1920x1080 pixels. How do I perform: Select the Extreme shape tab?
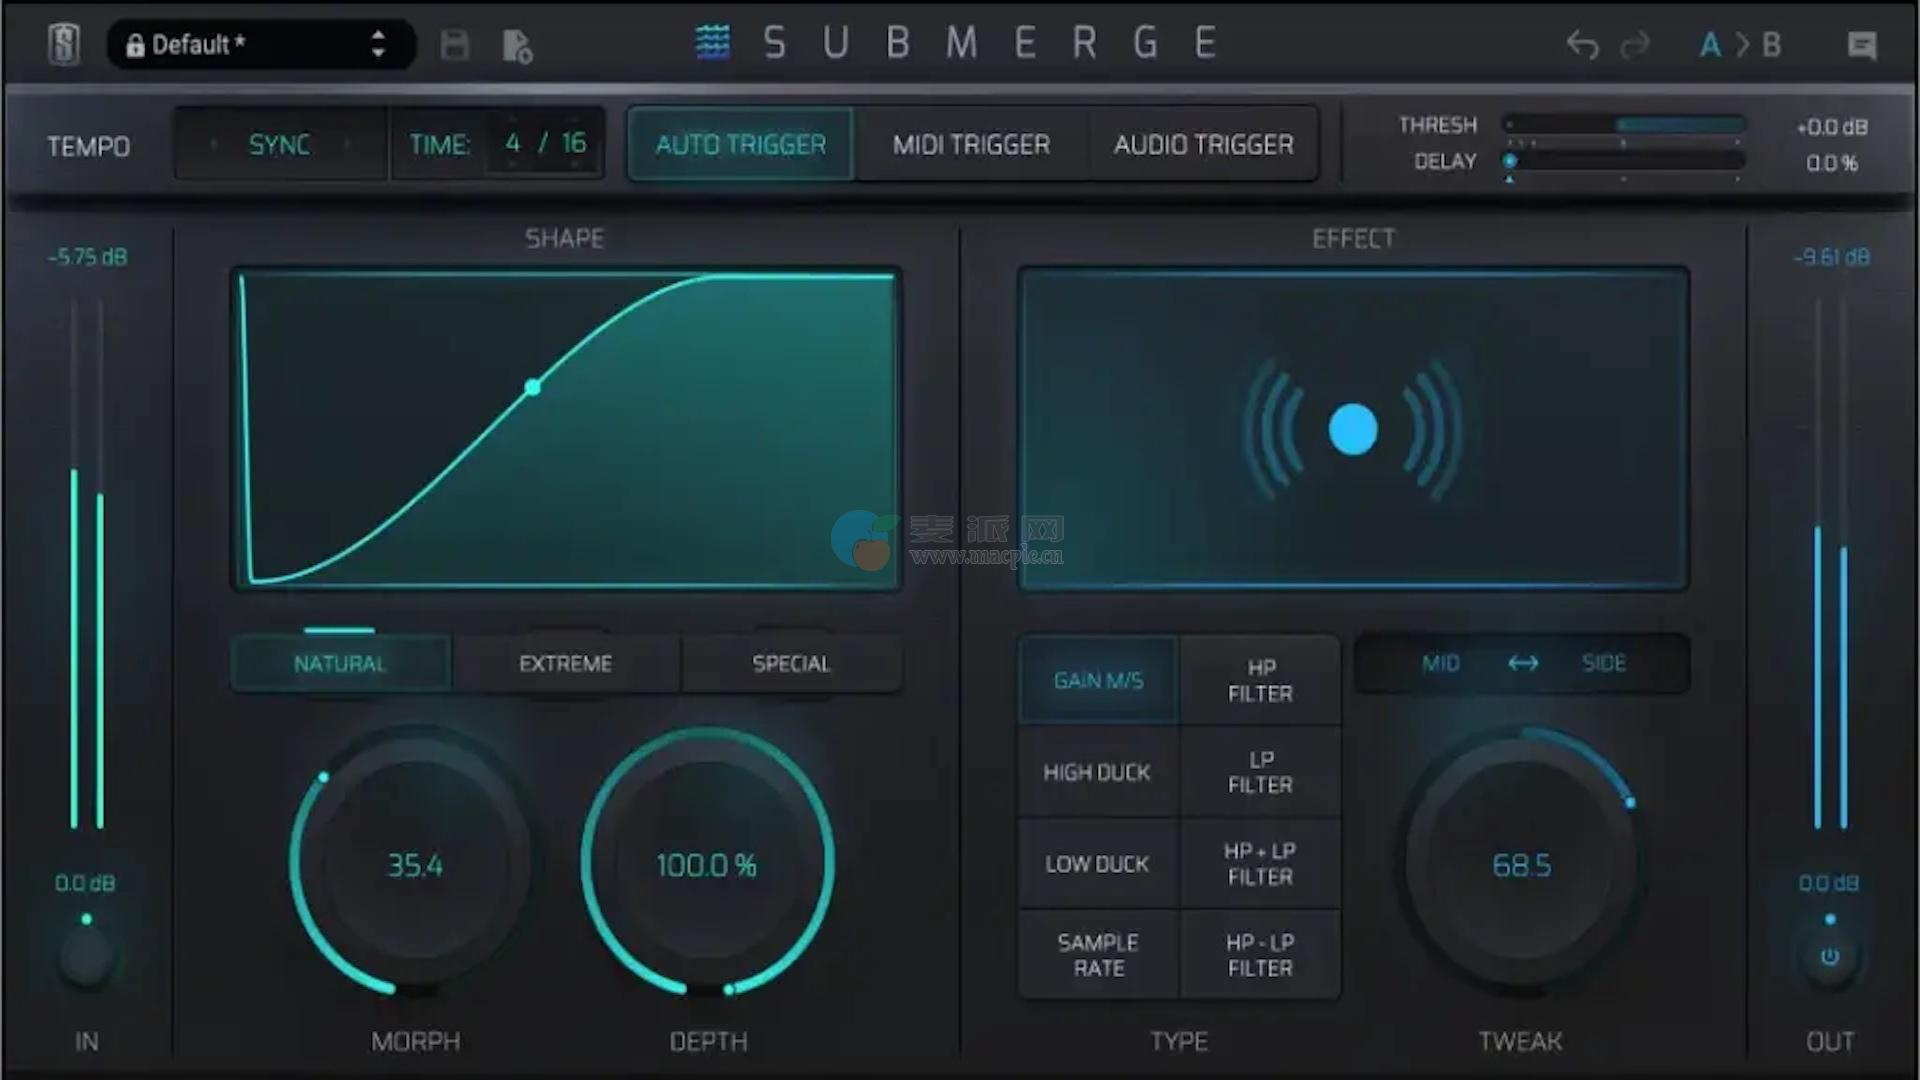point(565,664)
